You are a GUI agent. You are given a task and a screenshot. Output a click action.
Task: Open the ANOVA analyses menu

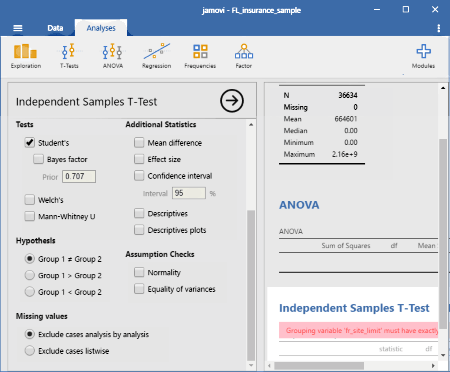pos(113,56)
